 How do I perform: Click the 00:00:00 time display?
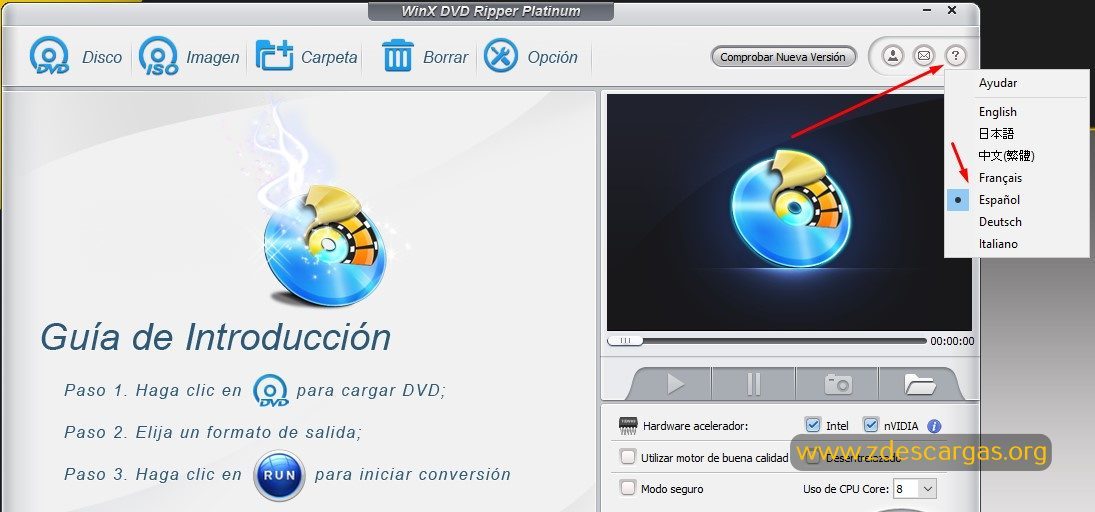click(952, 342)
